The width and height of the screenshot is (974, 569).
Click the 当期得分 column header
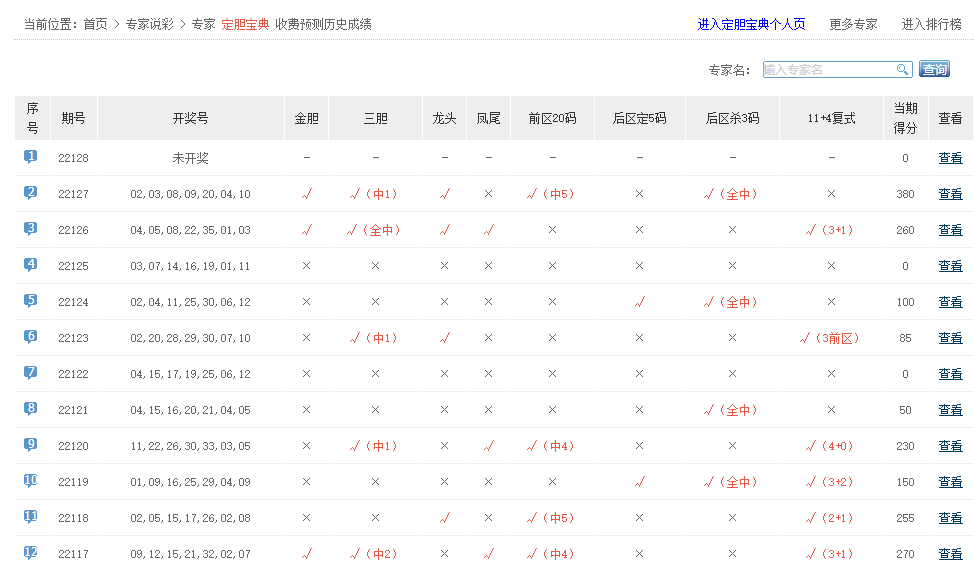tap(905, 118)
